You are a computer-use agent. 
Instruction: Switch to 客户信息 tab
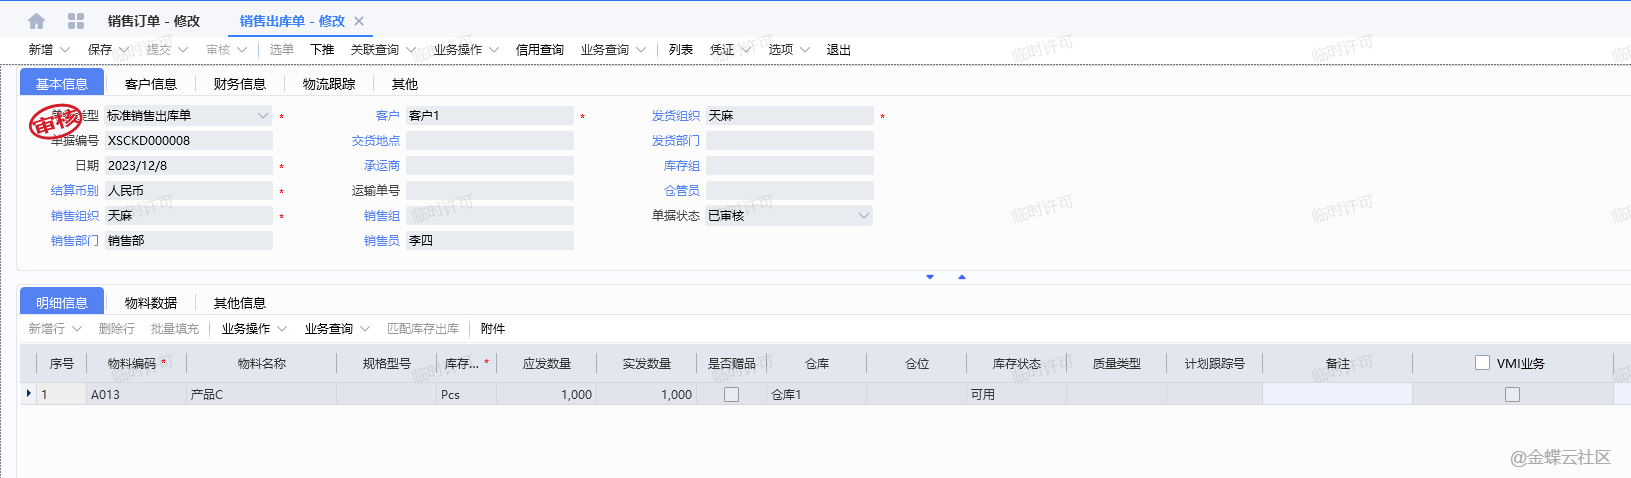point(151,84)
